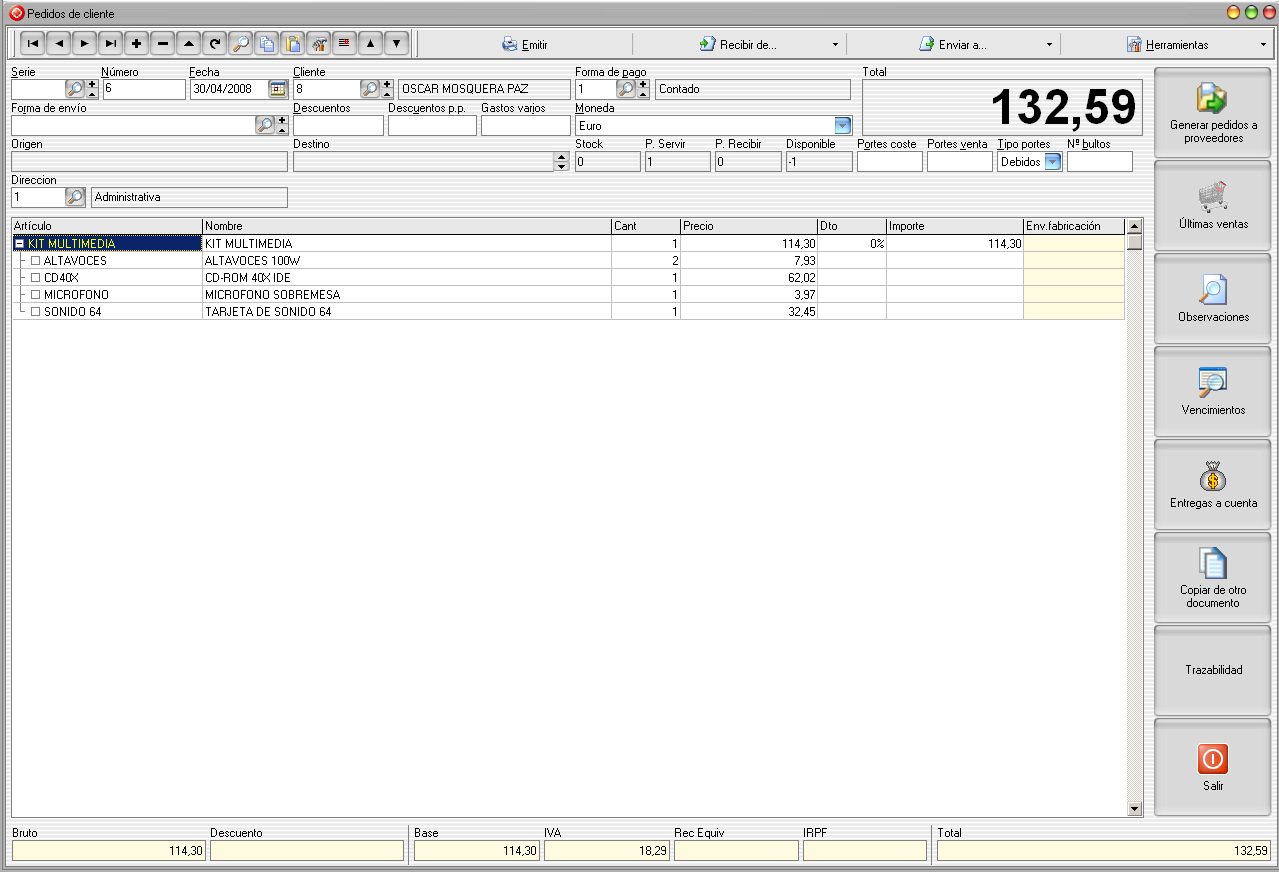Open the Moneda Euro dropdown
The image size is (1279, 872).
point(842,126)
